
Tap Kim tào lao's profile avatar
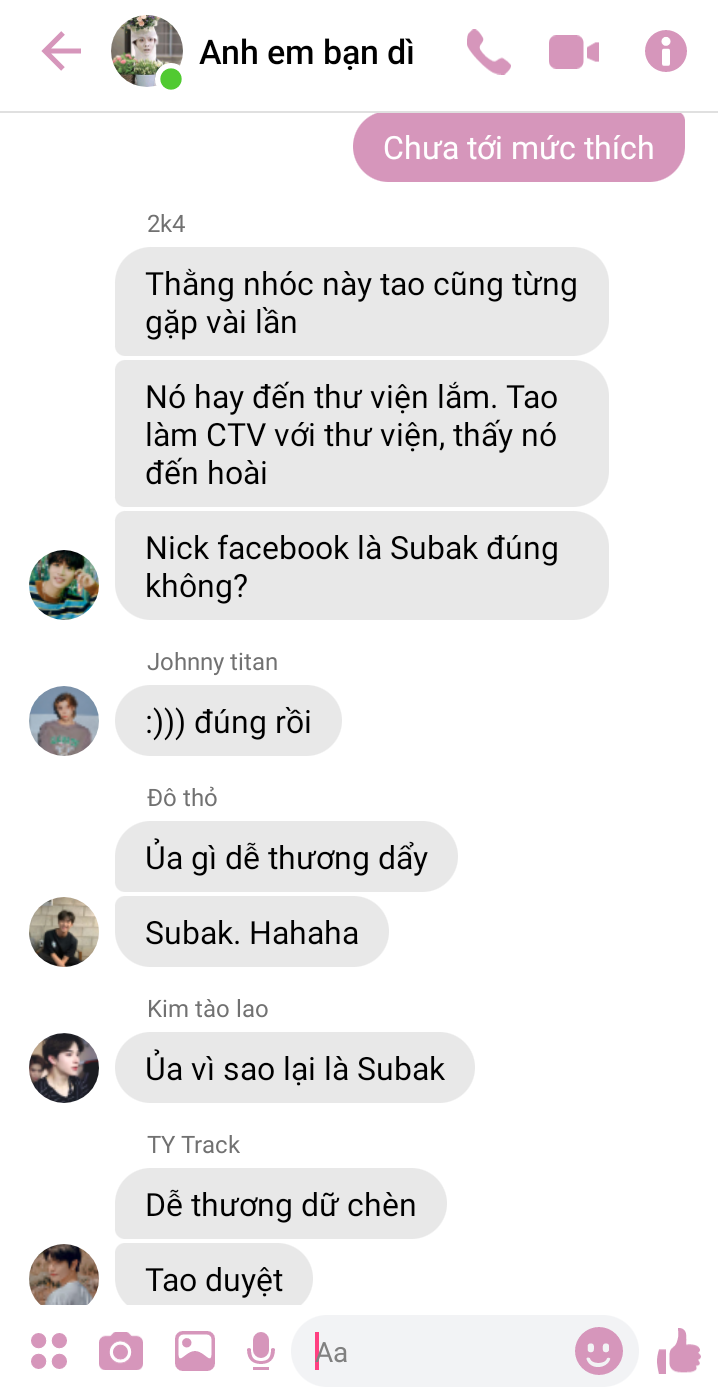pyautogui.click(x=64, y=1068)
